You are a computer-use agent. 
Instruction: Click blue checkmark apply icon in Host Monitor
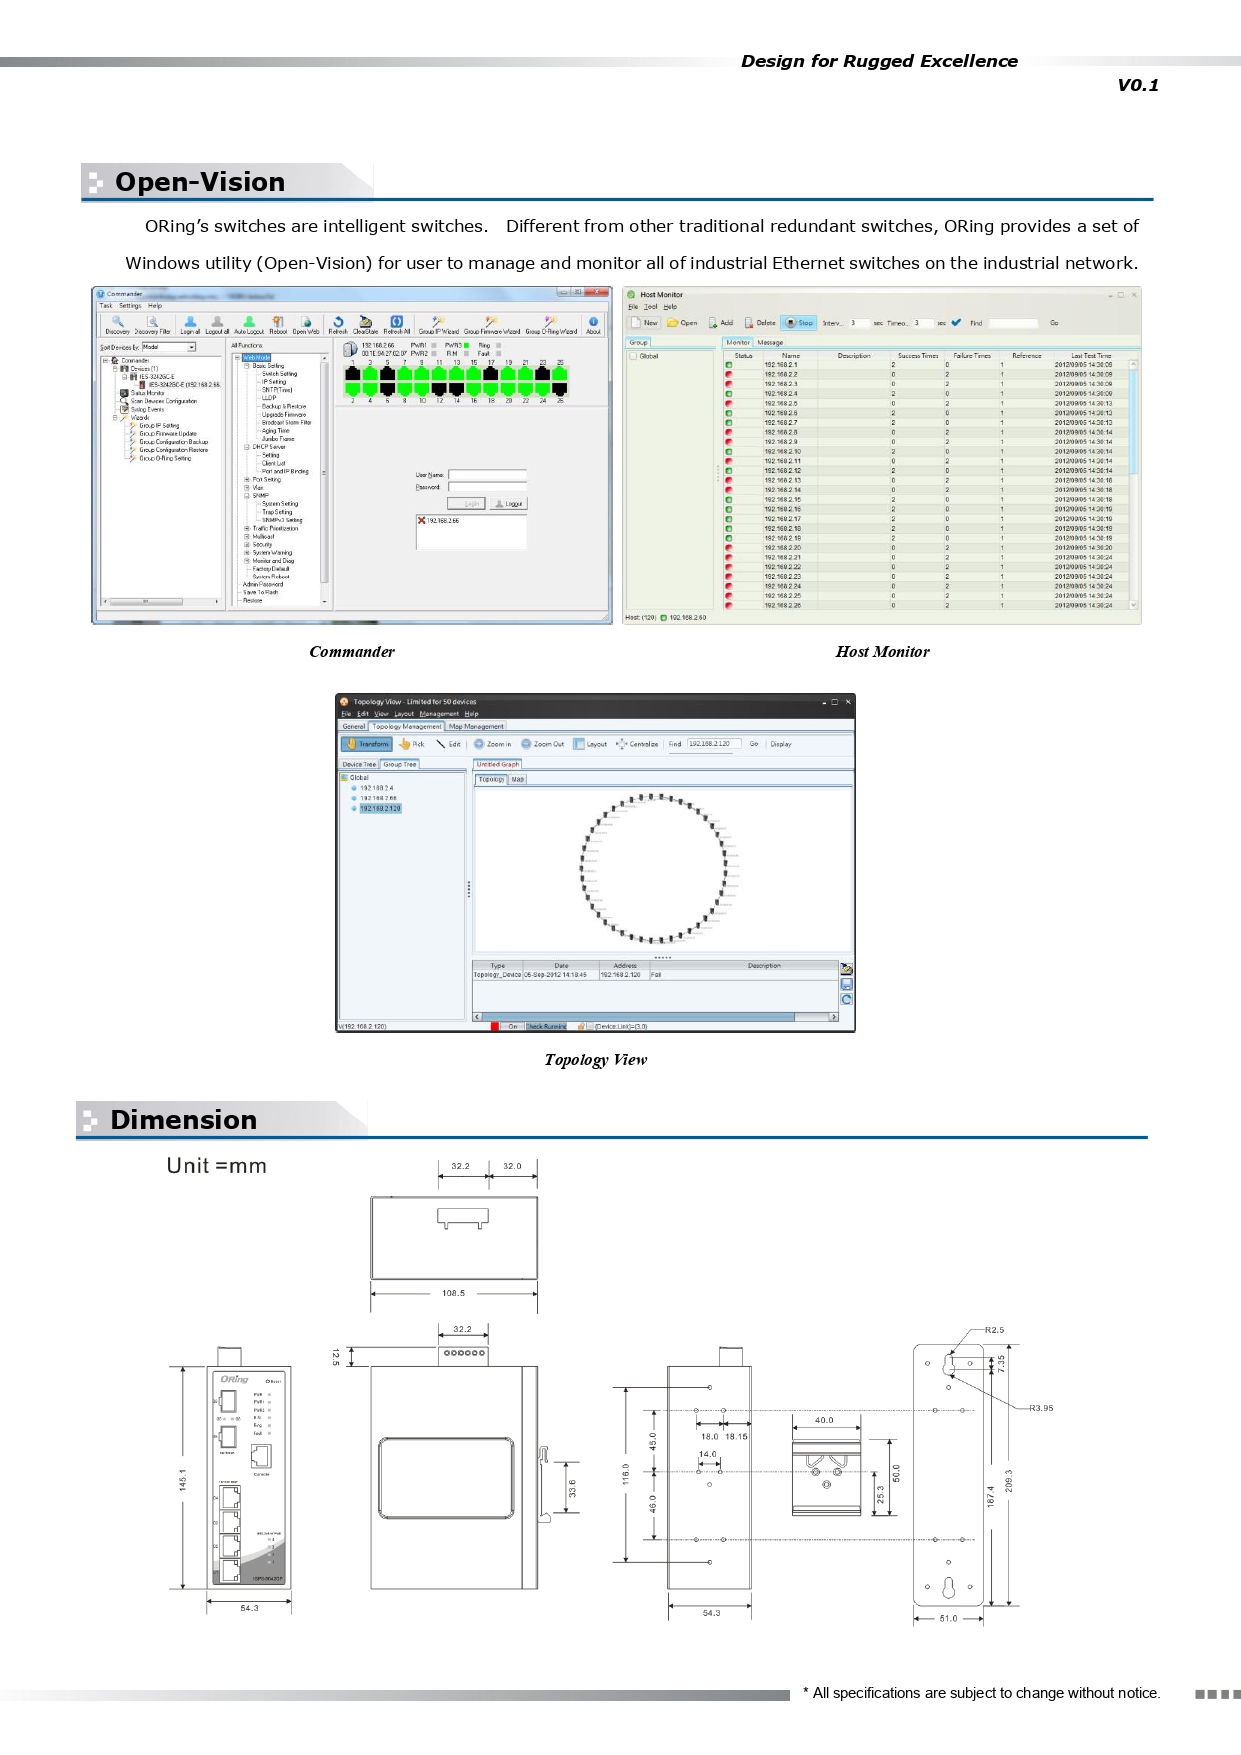(956, 323)
